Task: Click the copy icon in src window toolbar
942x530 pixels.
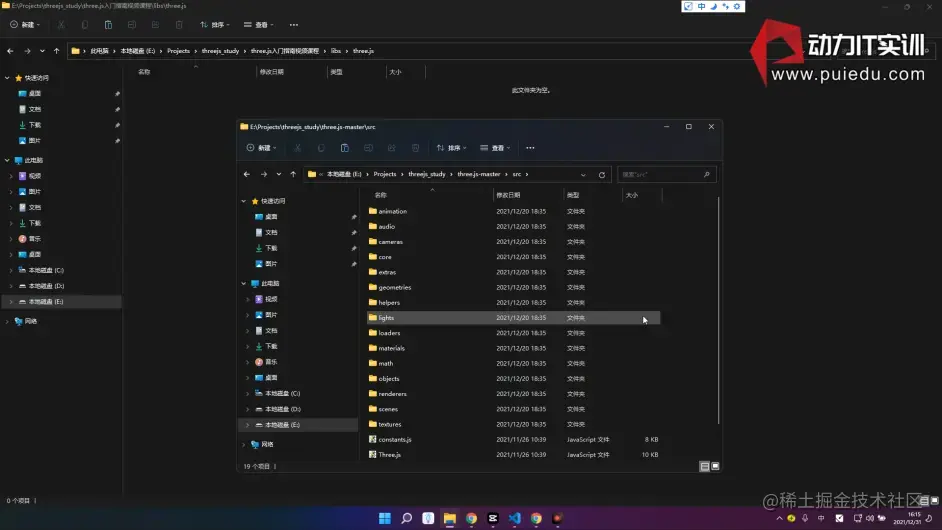Action: coord(321,148)
